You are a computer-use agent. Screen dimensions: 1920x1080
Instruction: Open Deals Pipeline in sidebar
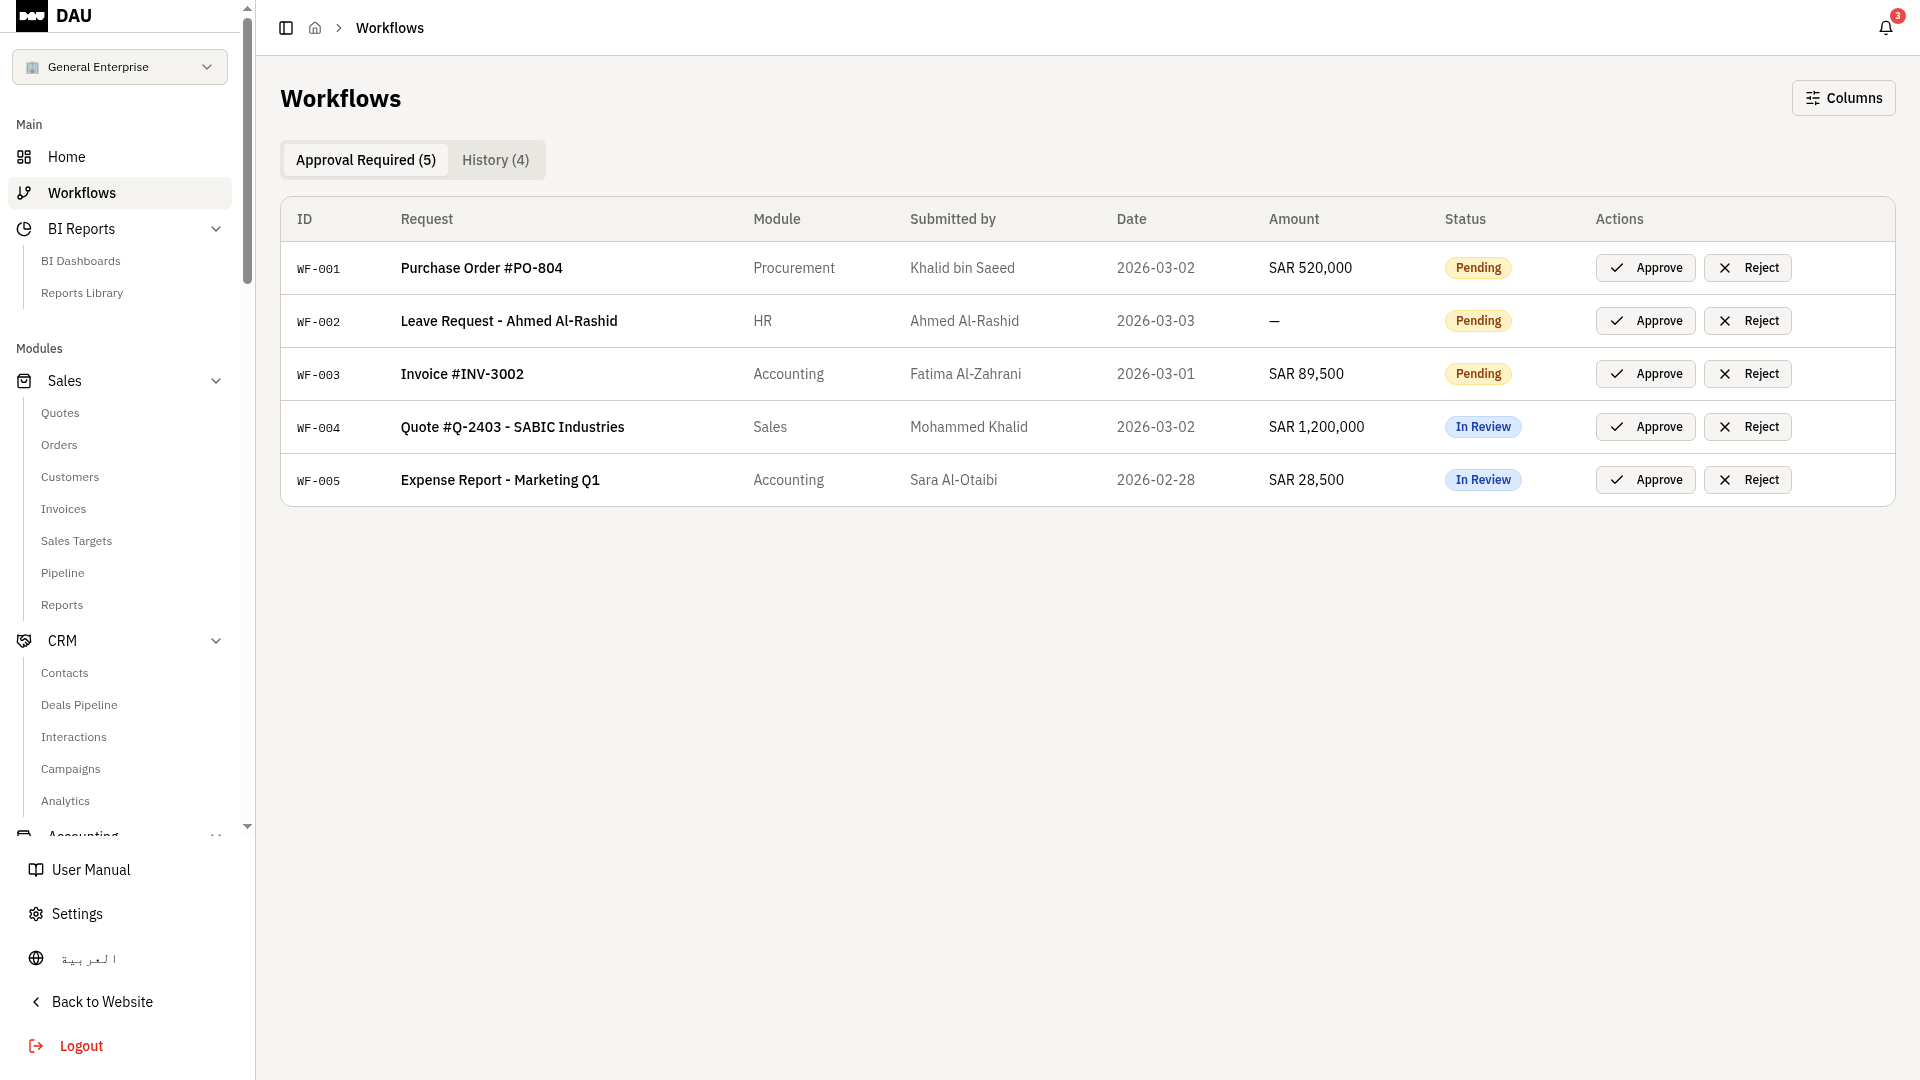point(79,705)
